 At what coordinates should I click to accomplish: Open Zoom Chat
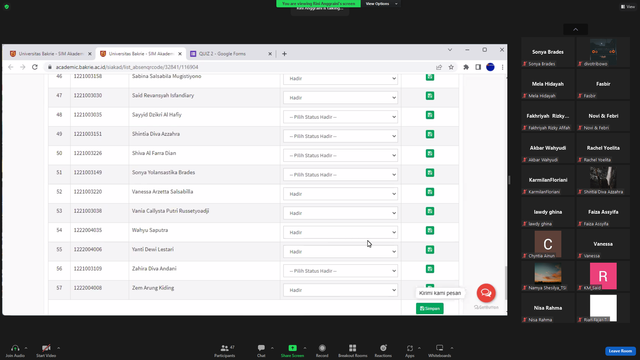[x=261, y=350]
